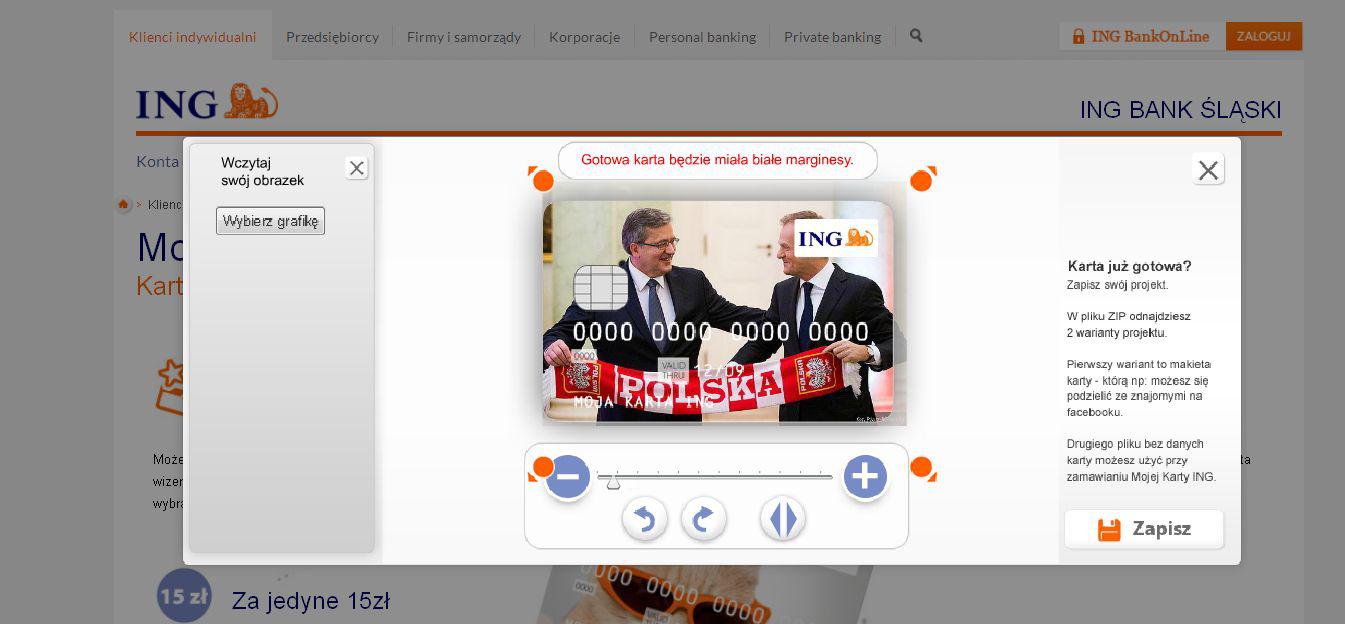Open Firmy i samorządy tab
This screenshot has width=1345, height=624.
[x=464, y=37]
